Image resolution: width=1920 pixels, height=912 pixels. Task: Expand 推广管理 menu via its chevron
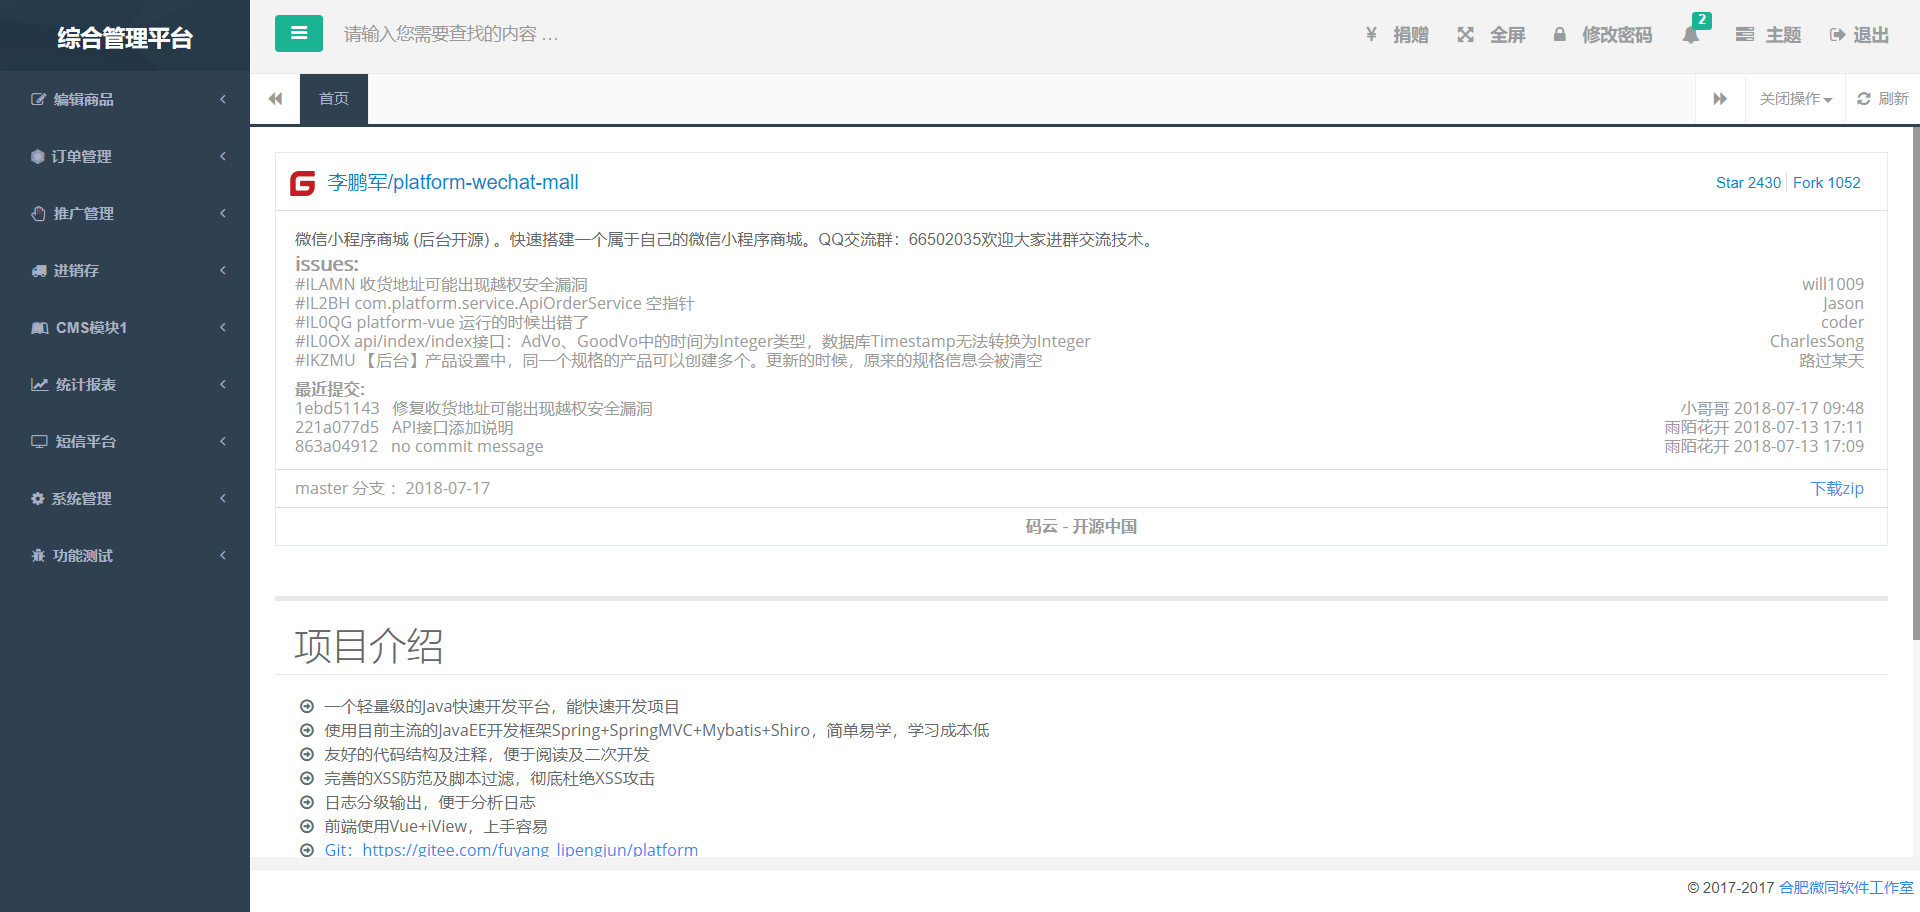pyautogui.click(x=223, y=213)
